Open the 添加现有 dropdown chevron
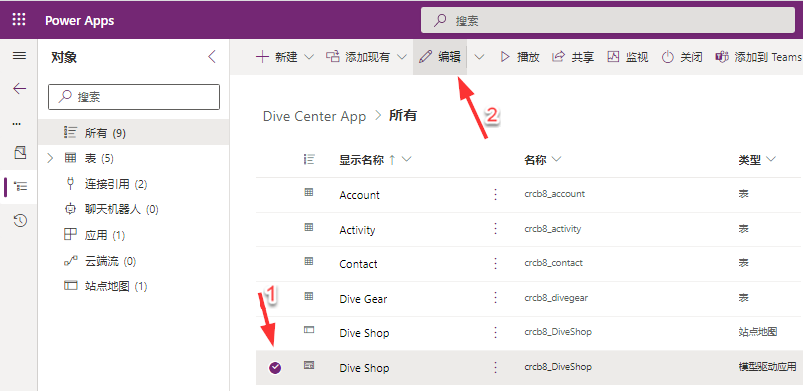803x391 pixels. click(x=402, y=57)
